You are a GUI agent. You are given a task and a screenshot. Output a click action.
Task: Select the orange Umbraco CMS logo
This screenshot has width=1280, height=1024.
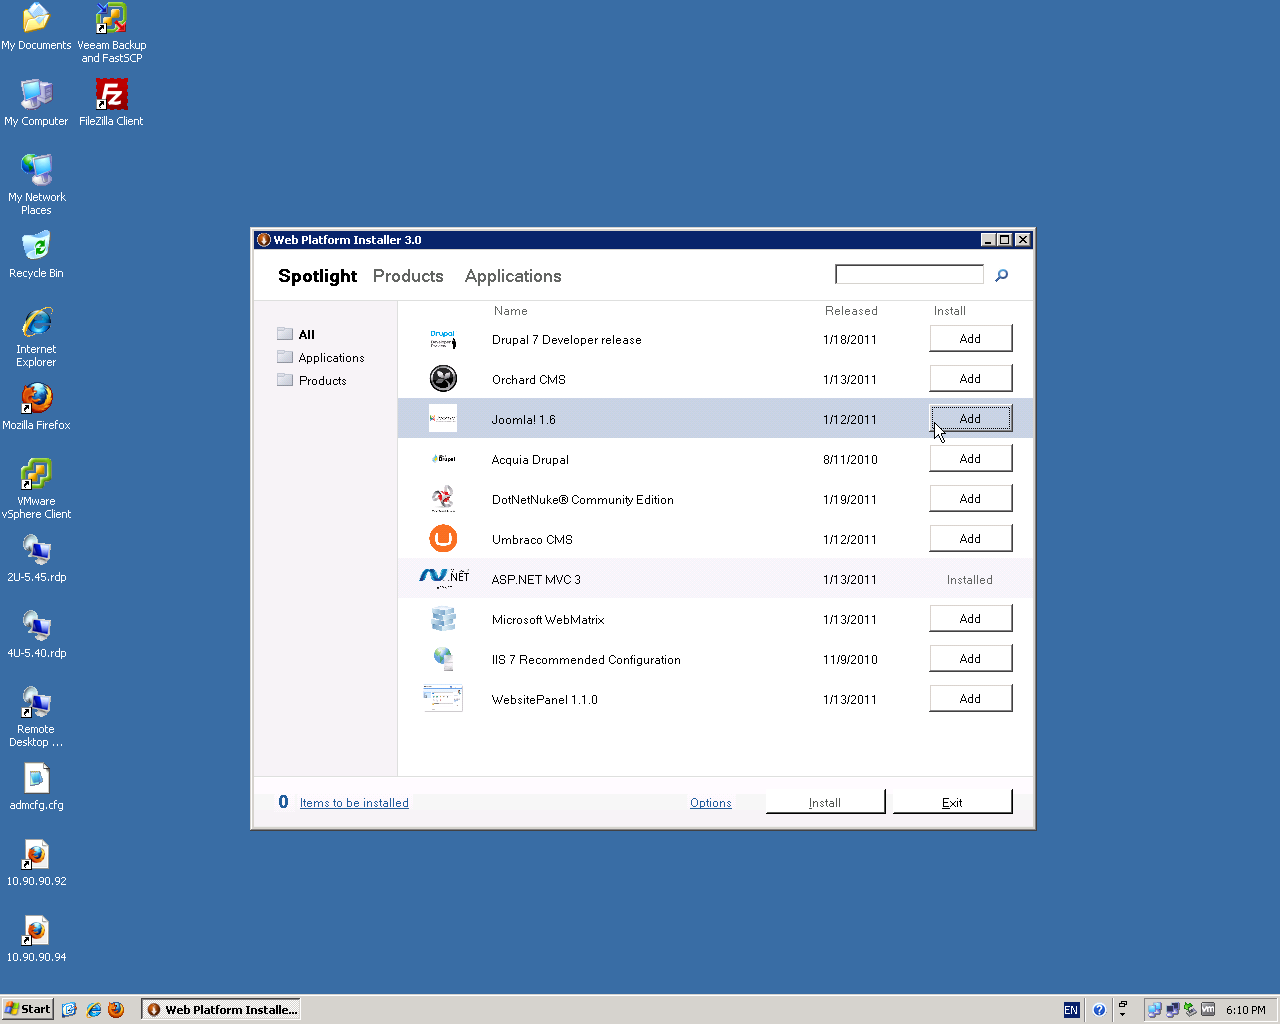443,539
